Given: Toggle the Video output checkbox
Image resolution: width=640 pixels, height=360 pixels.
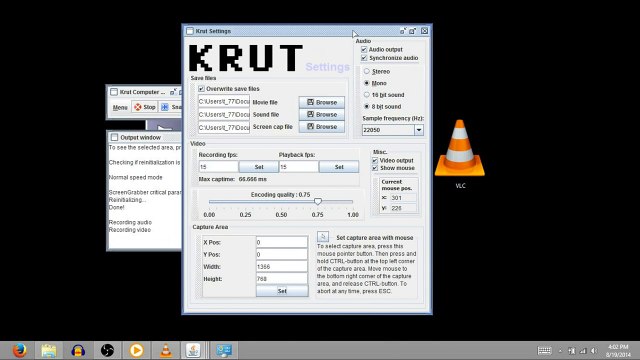Looking at the screenshot, I should click(x=375, y=160).
